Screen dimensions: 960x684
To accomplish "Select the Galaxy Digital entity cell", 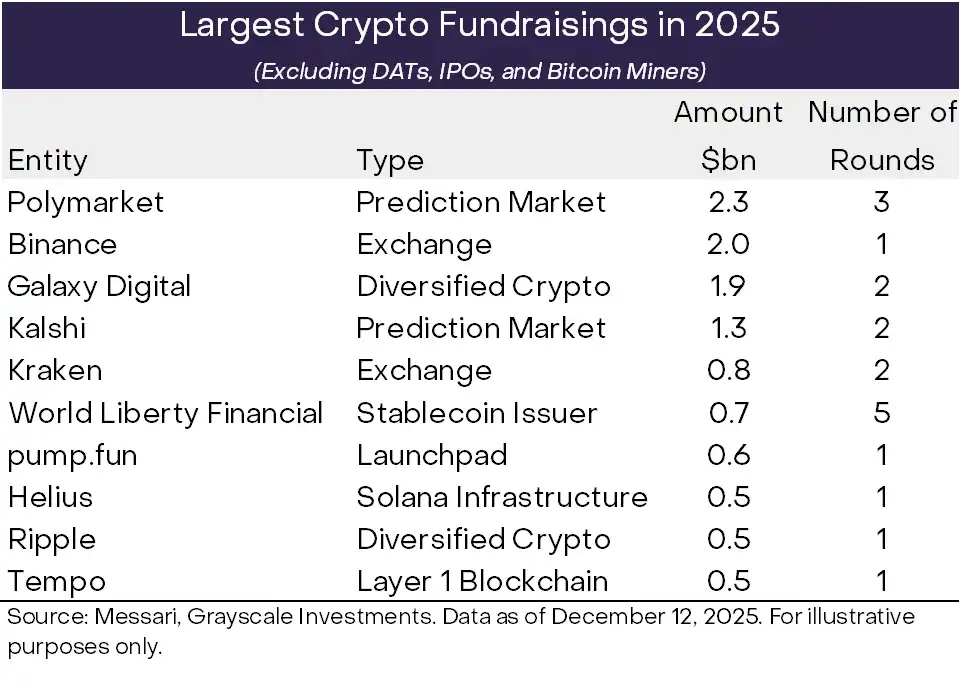I will 98,286.
